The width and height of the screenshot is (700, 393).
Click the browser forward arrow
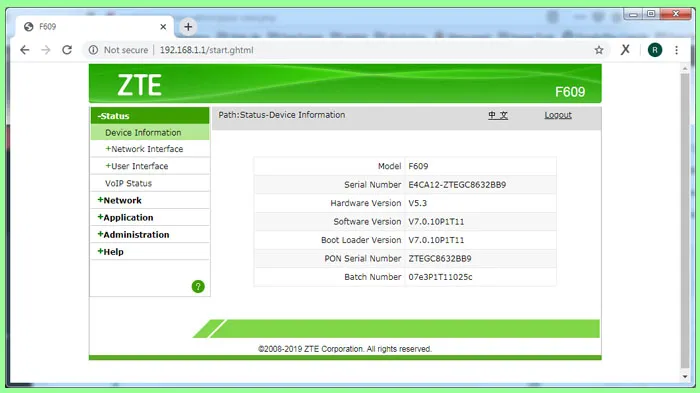pos(46,50)
